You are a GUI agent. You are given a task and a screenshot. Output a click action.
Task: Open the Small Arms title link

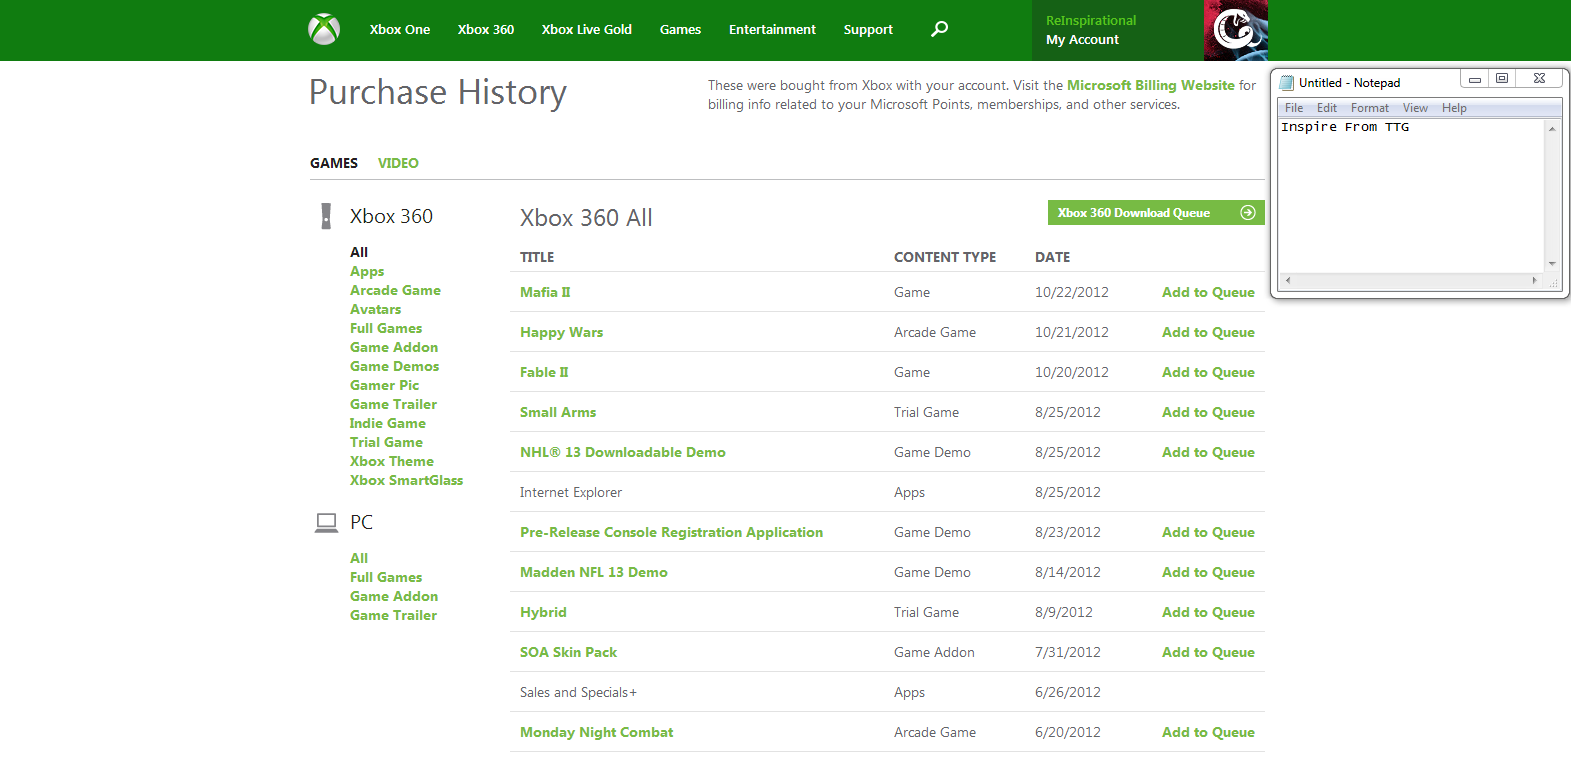(x=558, y=412)
